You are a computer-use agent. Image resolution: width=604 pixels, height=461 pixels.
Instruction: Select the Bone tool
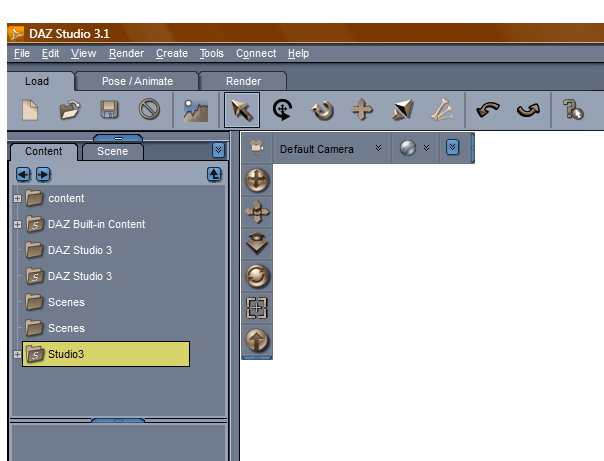[x=442, y=110]
